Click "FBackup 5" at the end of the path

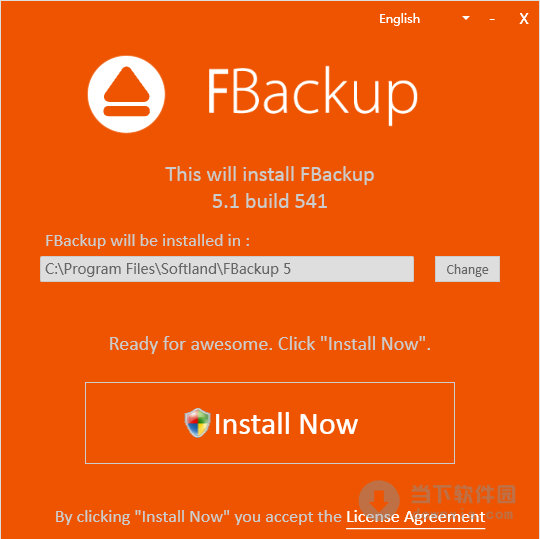click(257, 269)
